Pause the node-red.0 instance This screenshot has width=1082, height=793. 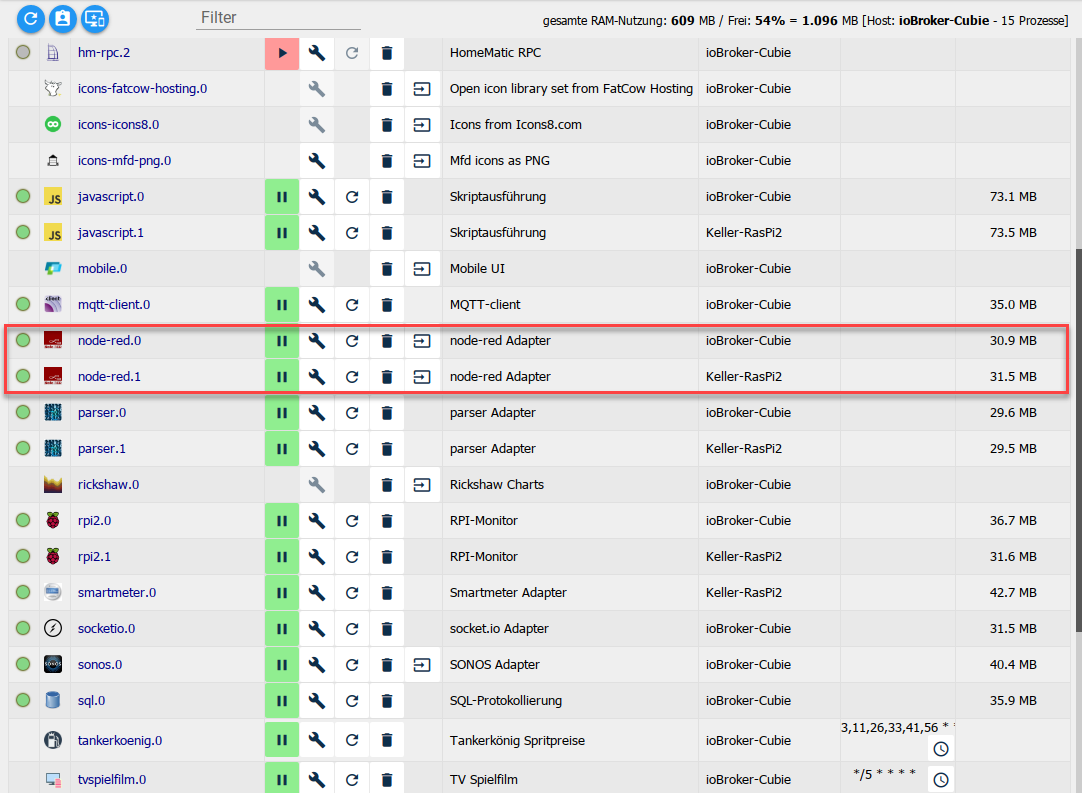point(282,341)
